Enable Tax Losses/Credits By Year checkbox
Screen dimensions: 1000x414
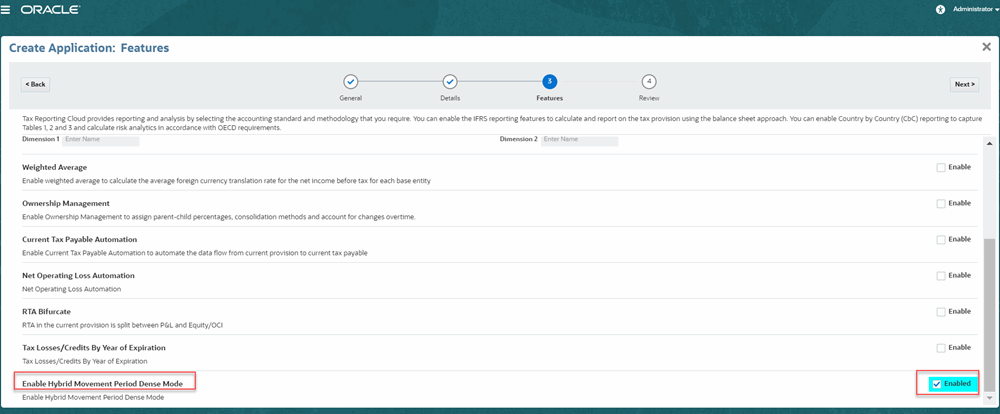[941, 348]
